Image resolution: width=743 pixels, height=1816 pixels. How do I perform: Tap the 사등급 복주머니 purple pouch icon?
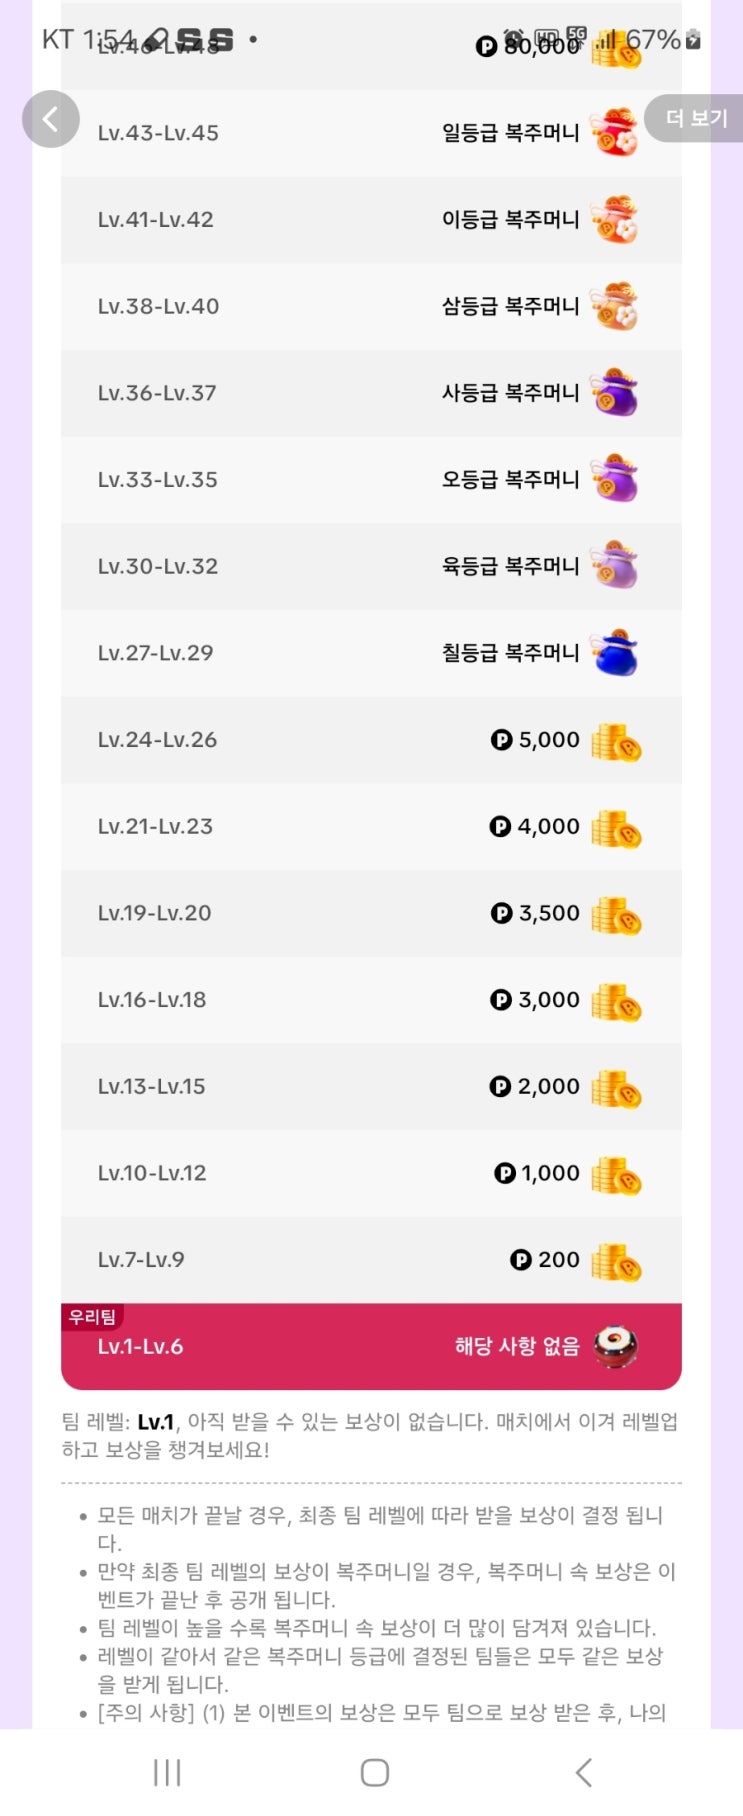coord(614,393)
